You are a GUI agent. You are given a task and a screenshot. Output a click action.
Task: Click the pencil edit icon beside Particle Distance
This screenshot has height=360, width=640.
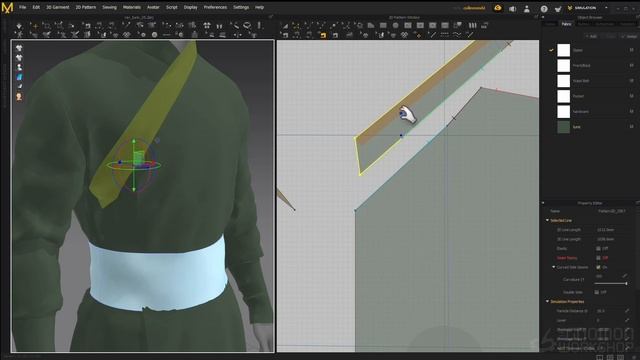click(x=627, y=311)
